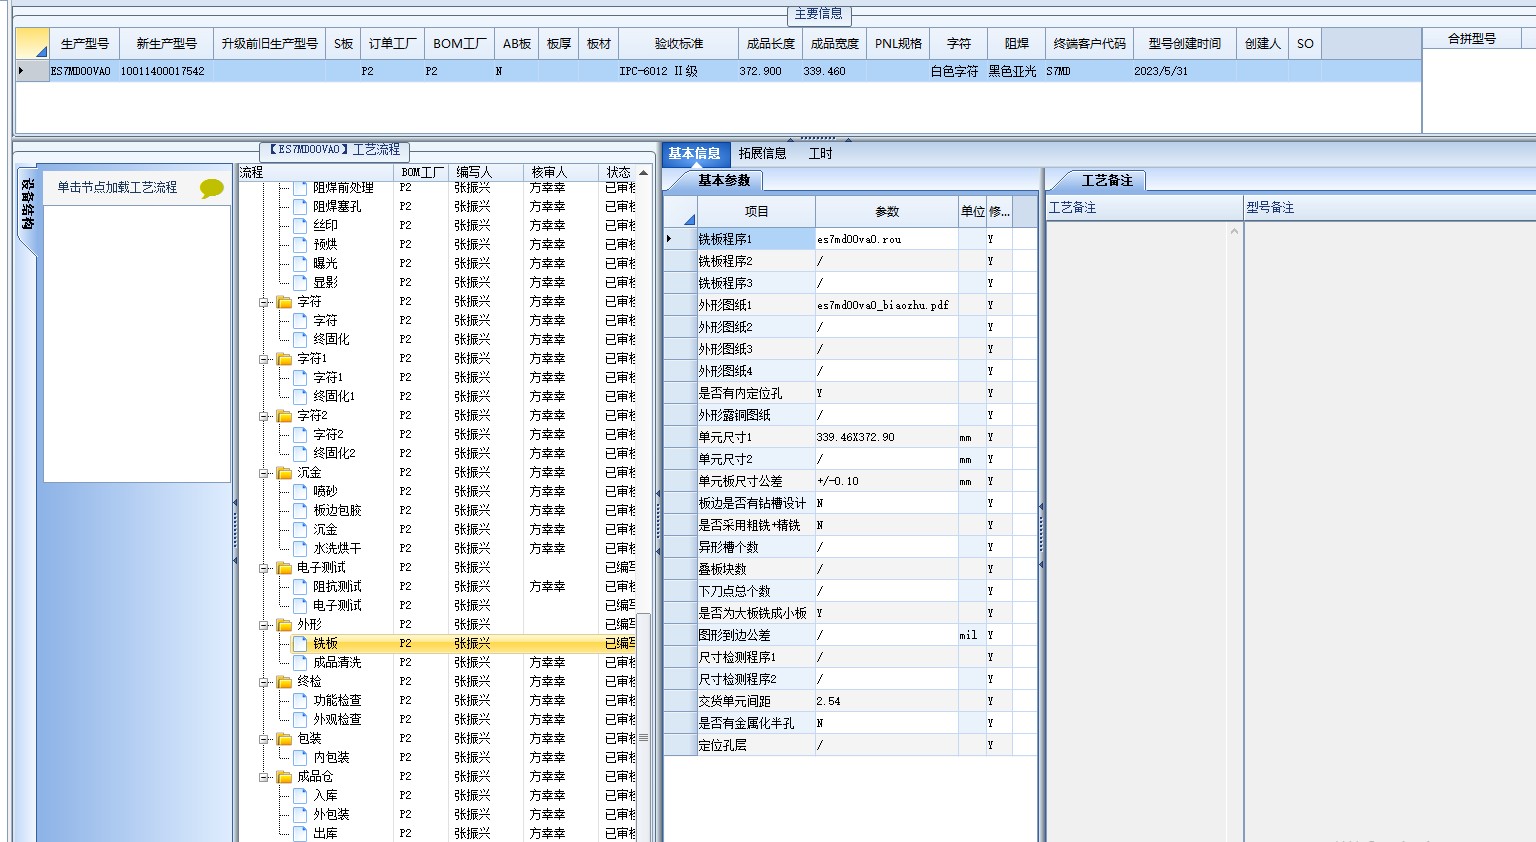1536x842 pixels.
Task: Click the 终固化2 document icon
Action: [x=300, y=454]
